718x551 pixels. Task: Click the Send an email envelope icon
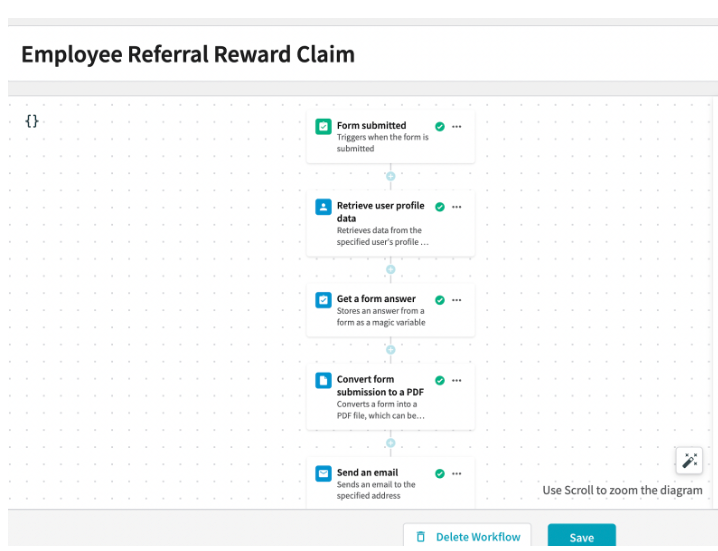(323, 474)
